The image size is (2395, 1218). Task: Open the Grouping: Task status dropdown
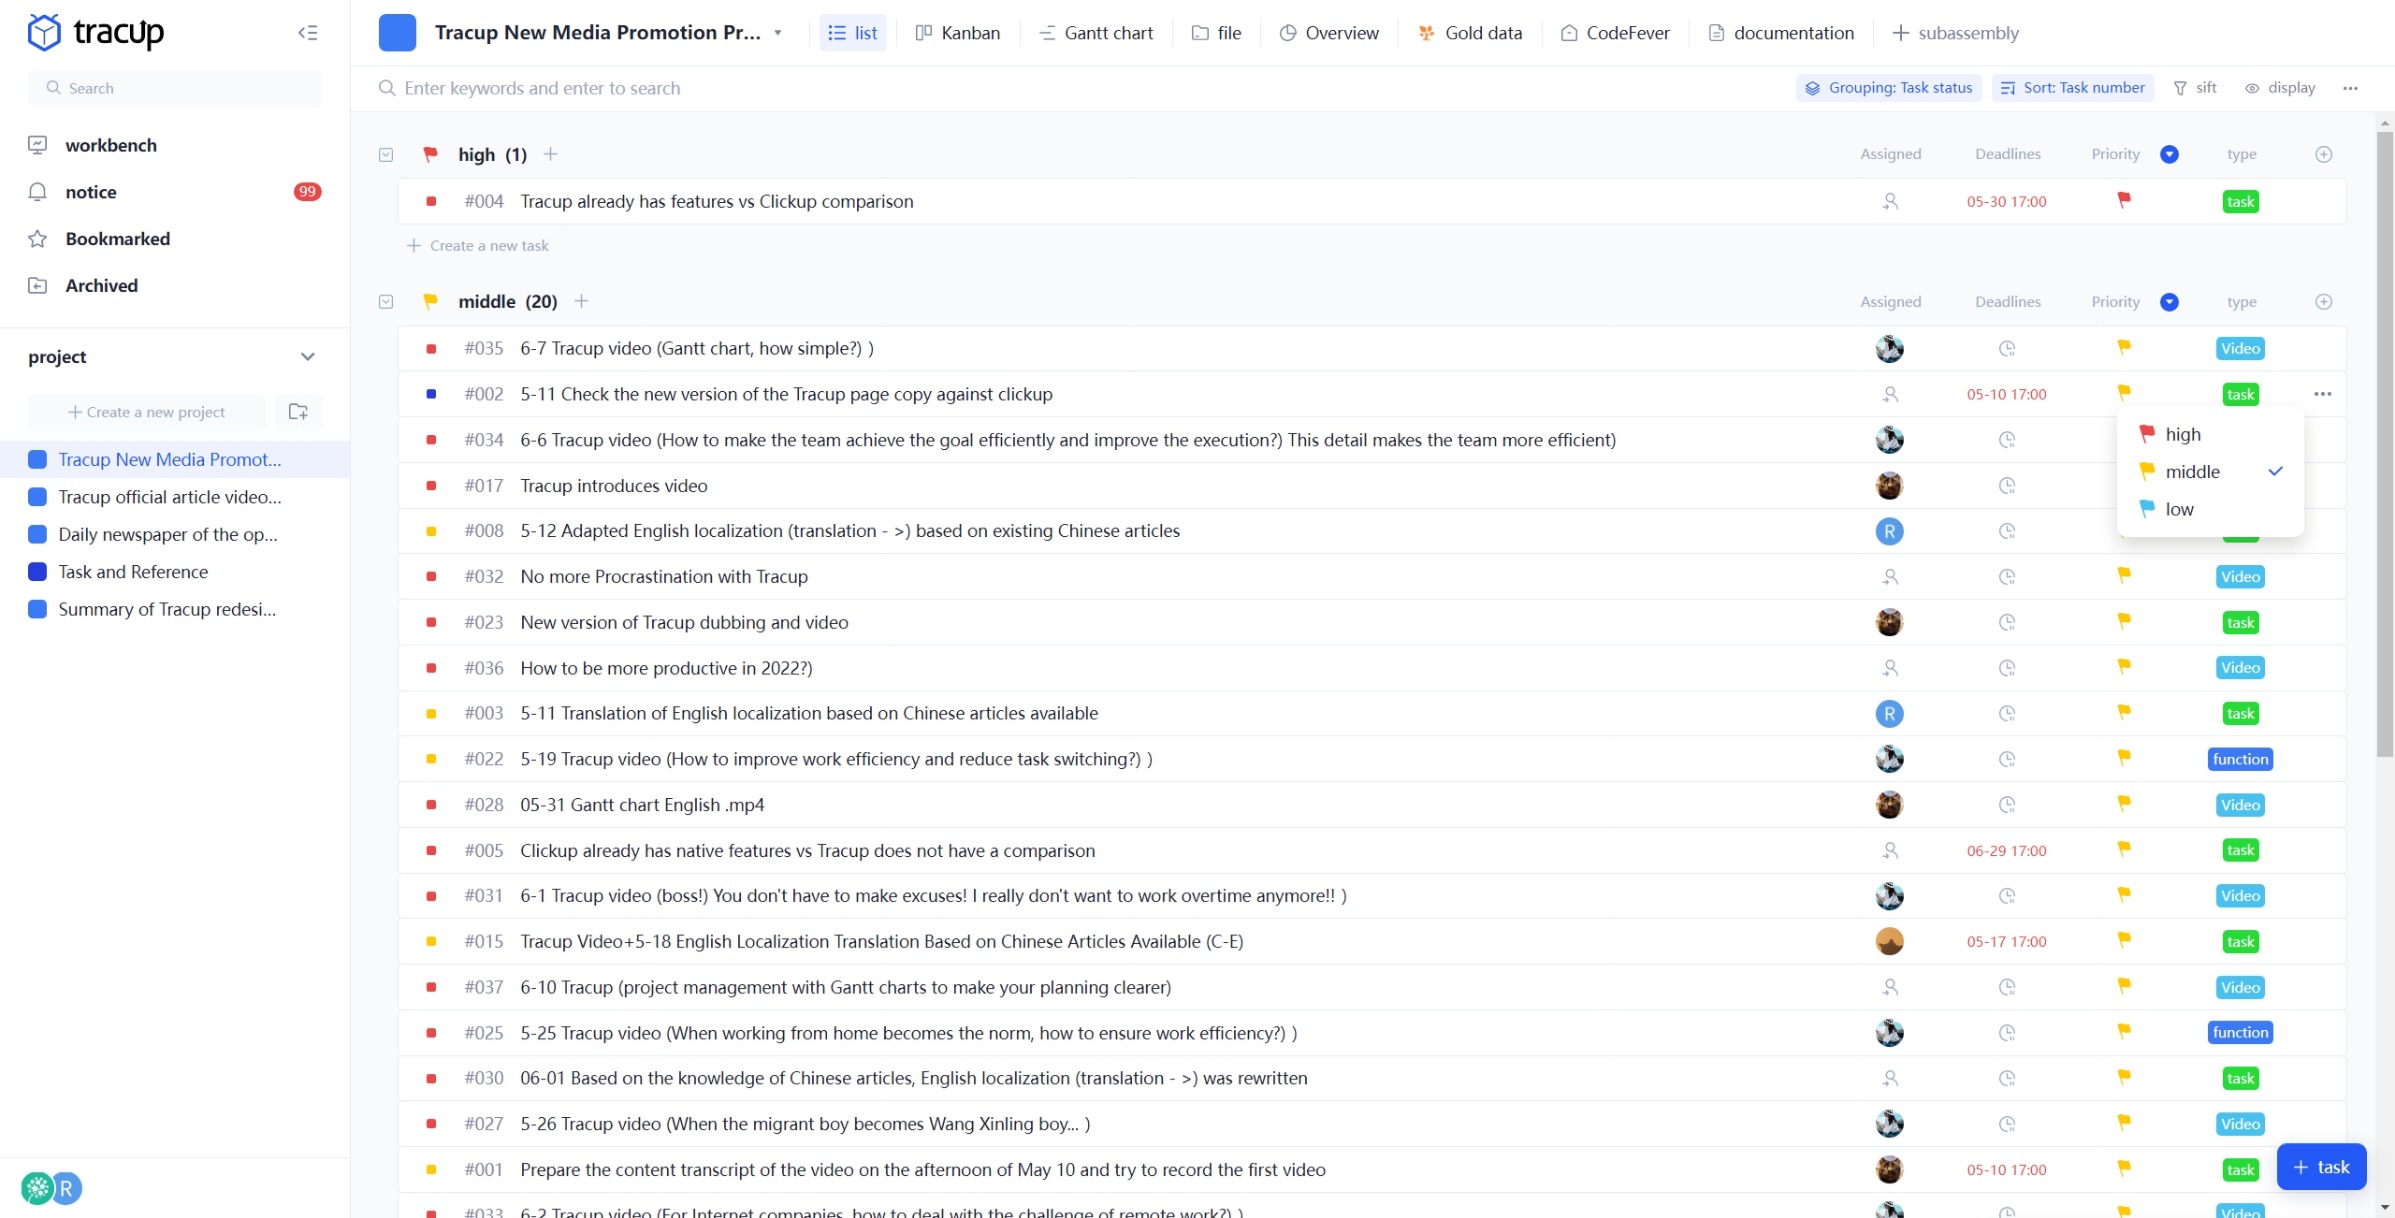tap(1888, 88)
